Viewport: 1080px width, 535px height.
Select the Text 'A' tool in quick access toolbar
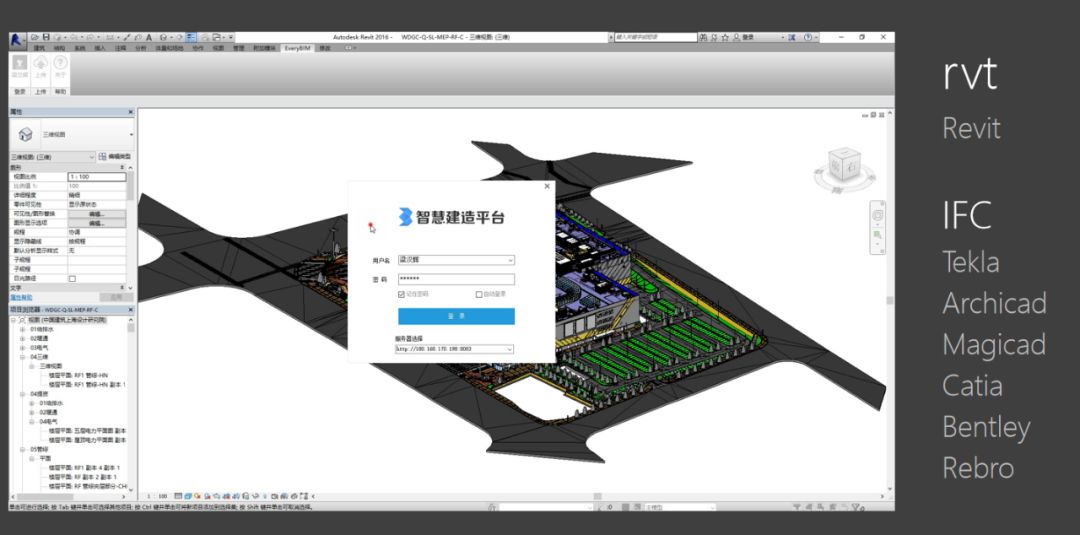coord(149,37)
